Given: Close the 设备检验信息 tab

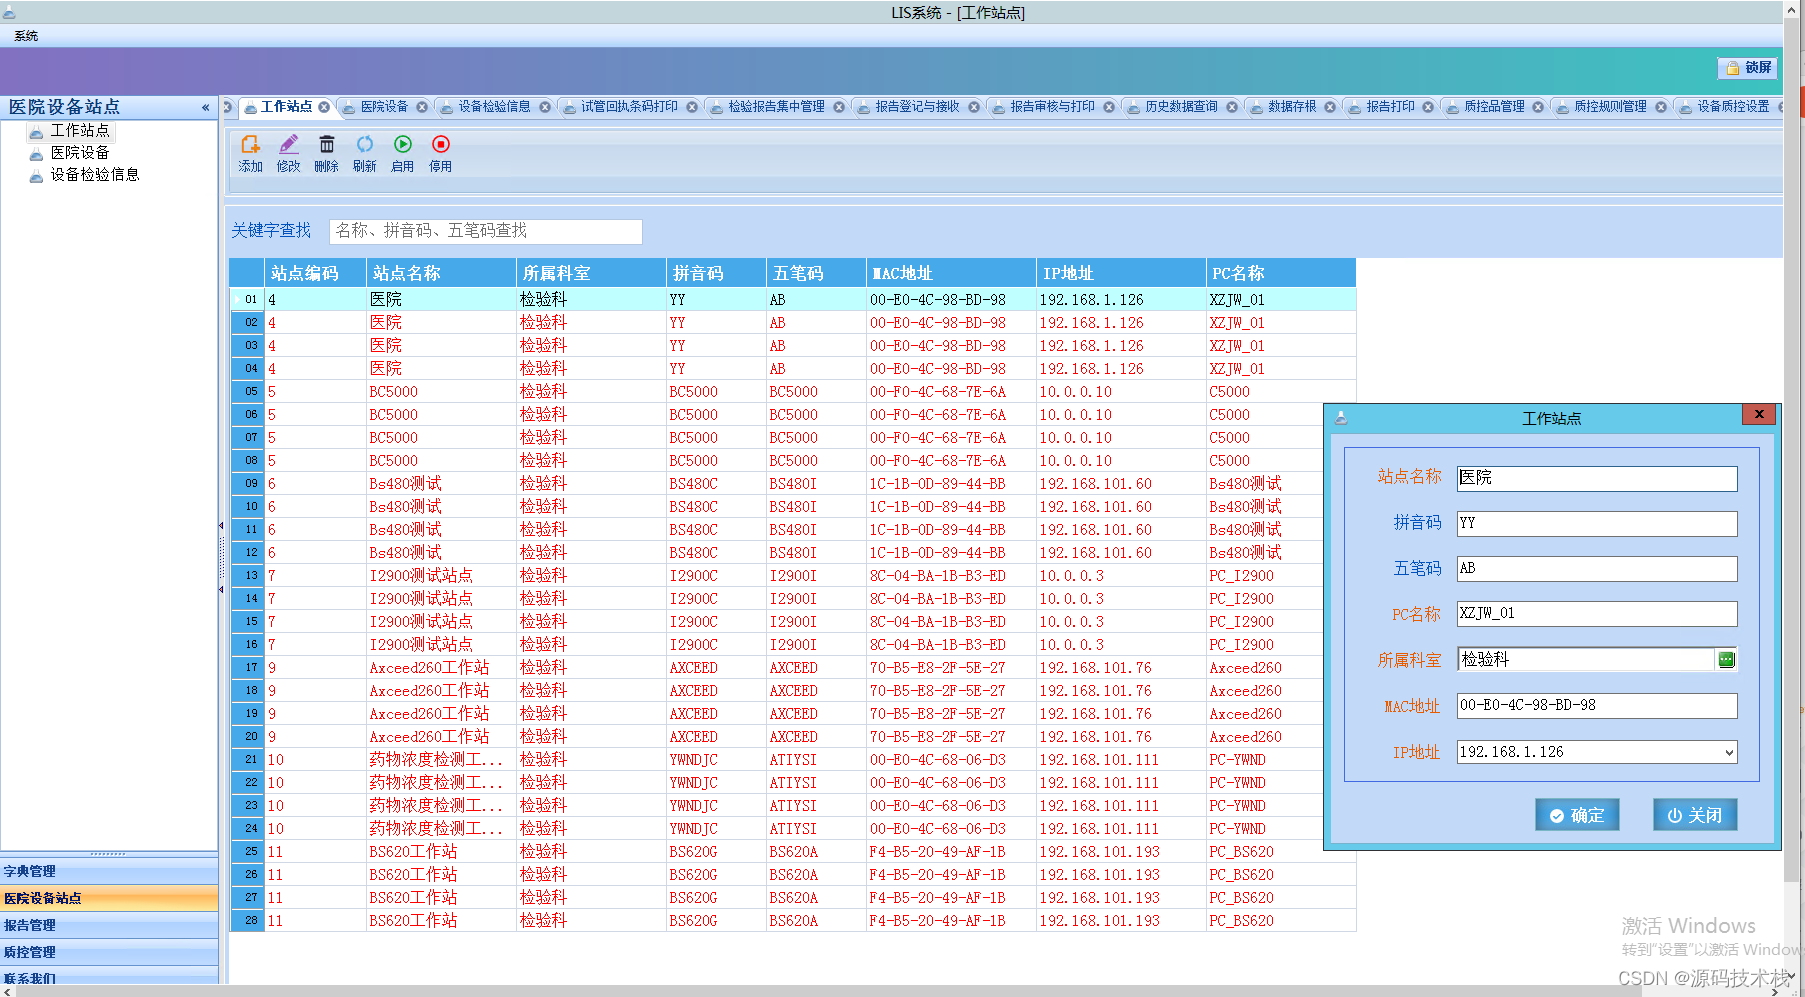Looking at the screenshot, I should [x=545, y=107].
